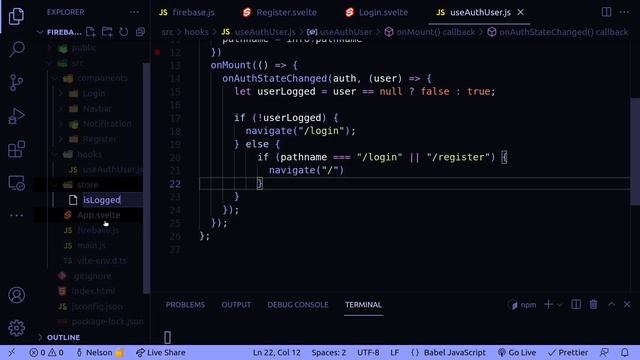Create a new file in explorer
The width and height of the screenshot is (640, 360).
[91, 32]
